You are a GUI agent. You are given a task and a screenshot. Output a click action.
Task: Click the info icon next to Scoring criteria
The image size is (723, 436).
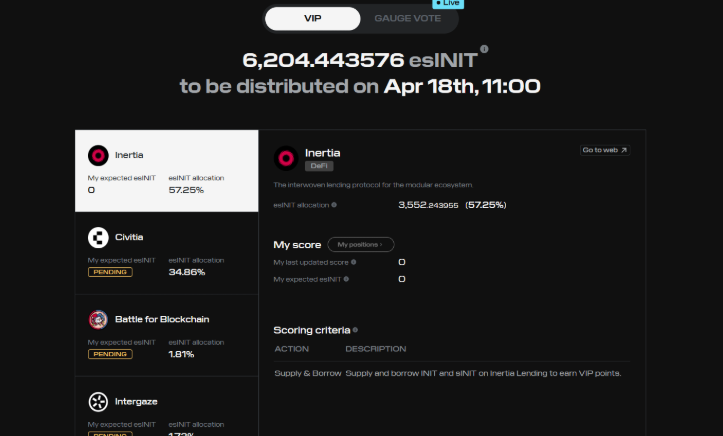click(x=355, y=329)
